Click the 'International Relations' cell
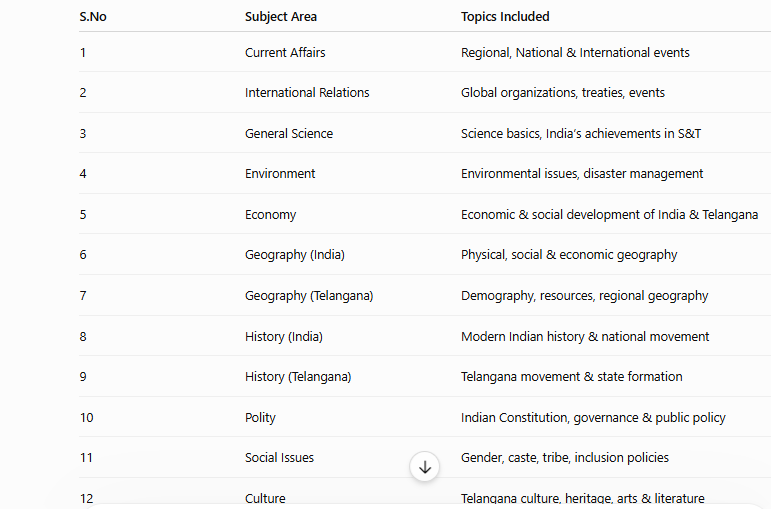 pos(307,92)
